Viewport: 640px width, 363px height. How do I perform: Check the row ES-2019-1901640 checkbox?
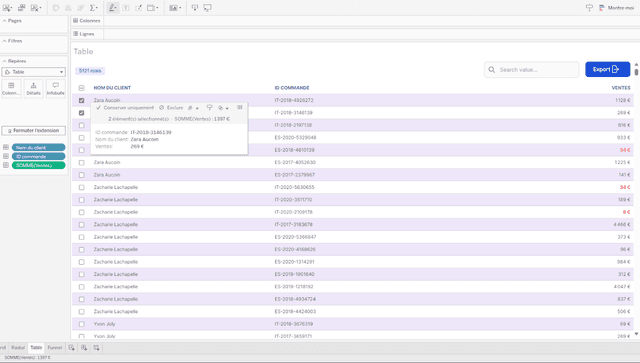(82, 274)
